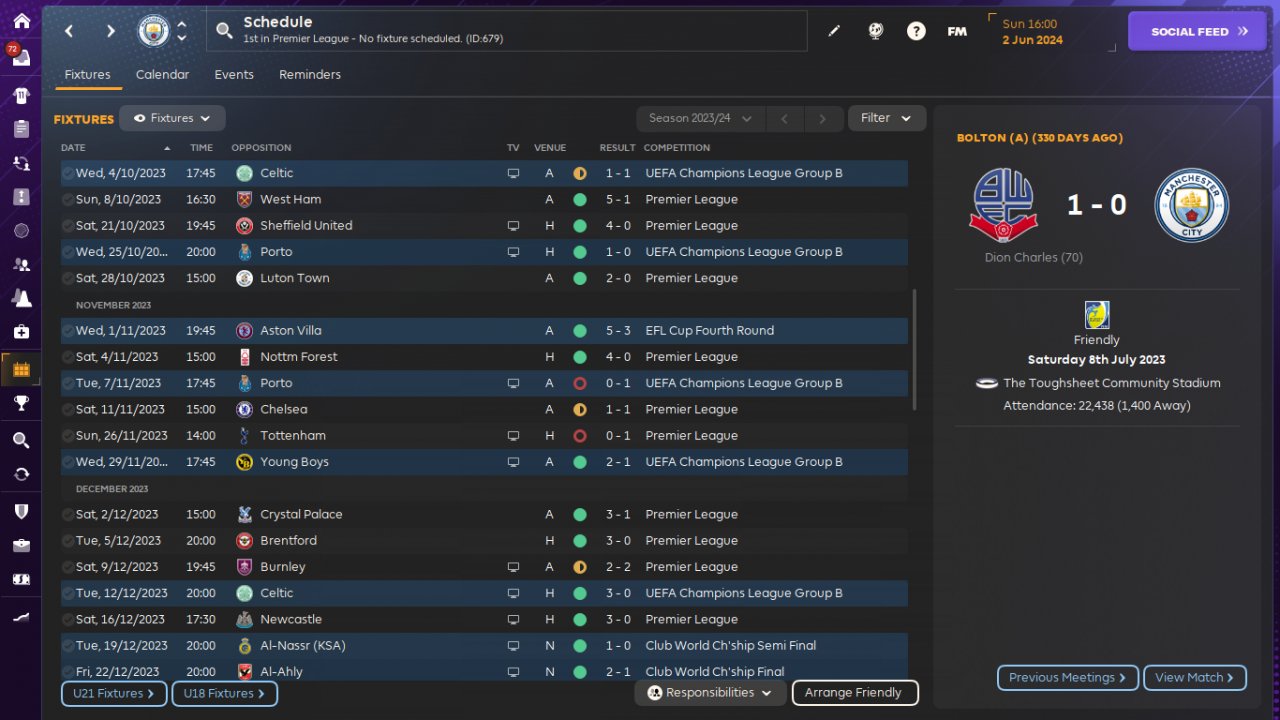
Task: Switch to the Calendar tab
Action: pos(162,75)
